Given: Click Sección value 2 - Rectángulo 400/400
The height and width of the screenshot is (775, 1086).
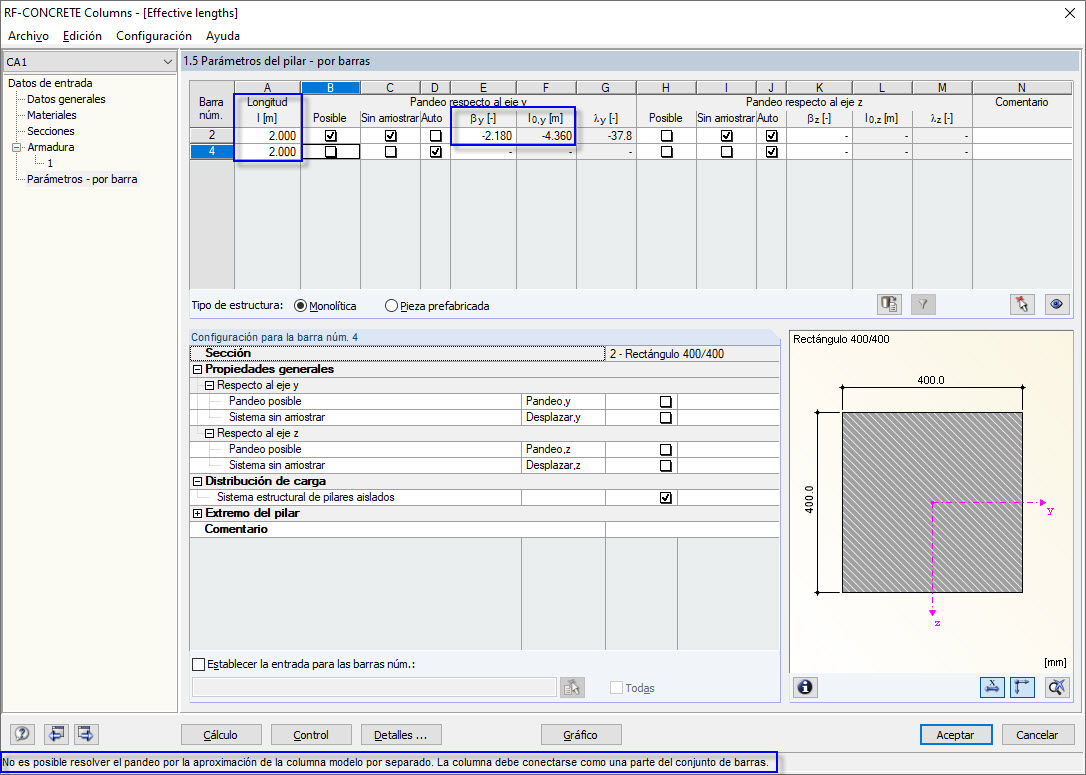Looking at the screenshot, I should click(x=692, y=354).
